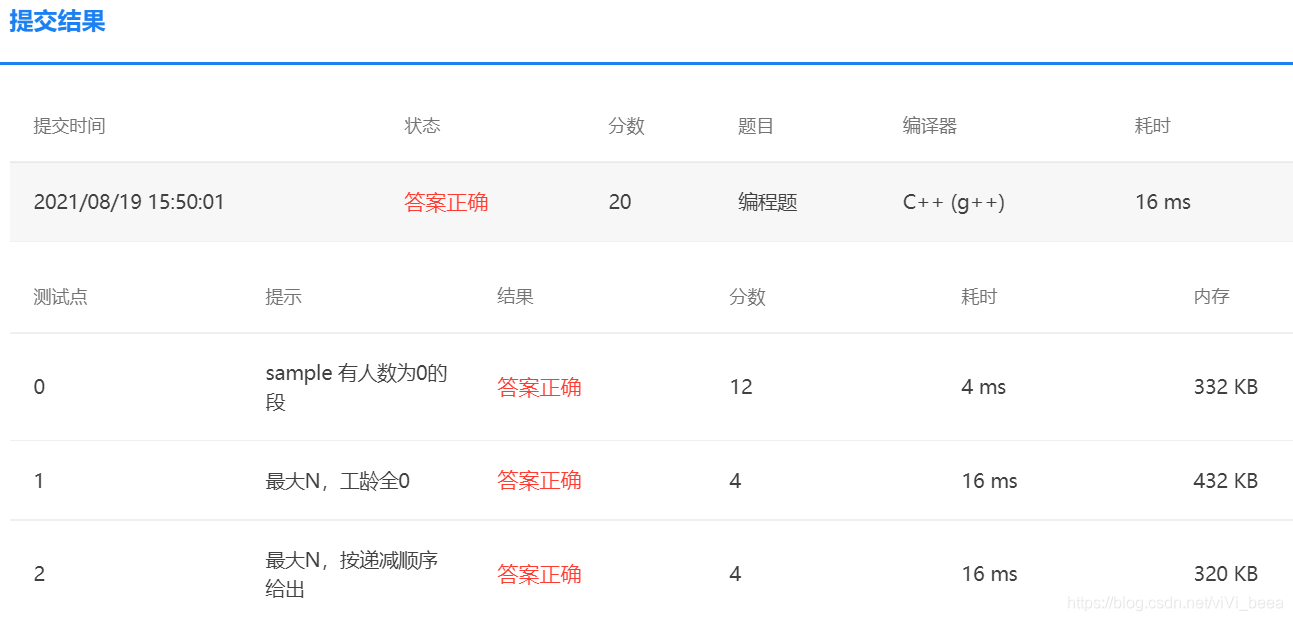This screenshot has height=621, width=1293.
Task: Click the 提交结果 heading
Action: [57, 22]
